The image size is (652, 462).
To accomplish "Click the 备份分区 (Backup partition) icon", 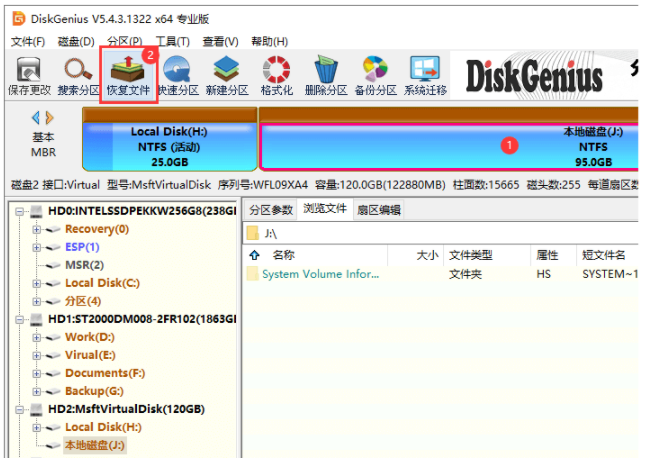I will [375, 69].
